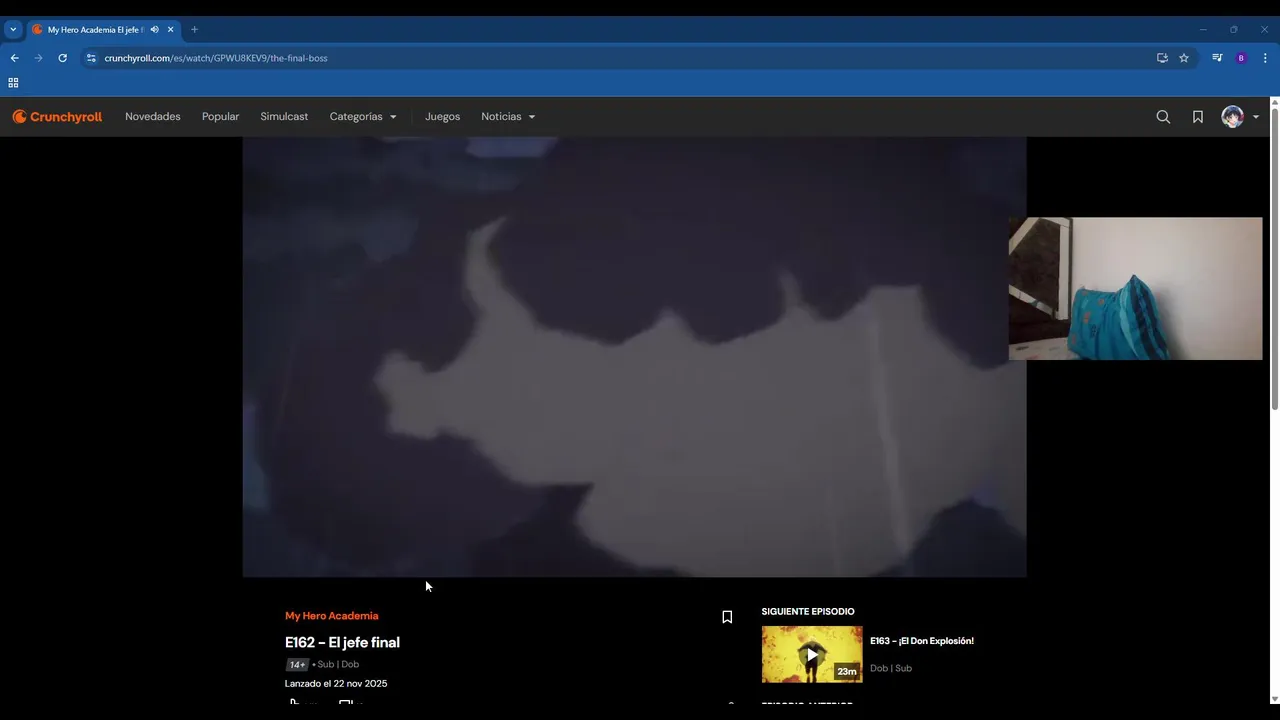1280x720 pixels.
Task: Click the SIGUIENTE EPISODIO heading
Action: (808, 612)
